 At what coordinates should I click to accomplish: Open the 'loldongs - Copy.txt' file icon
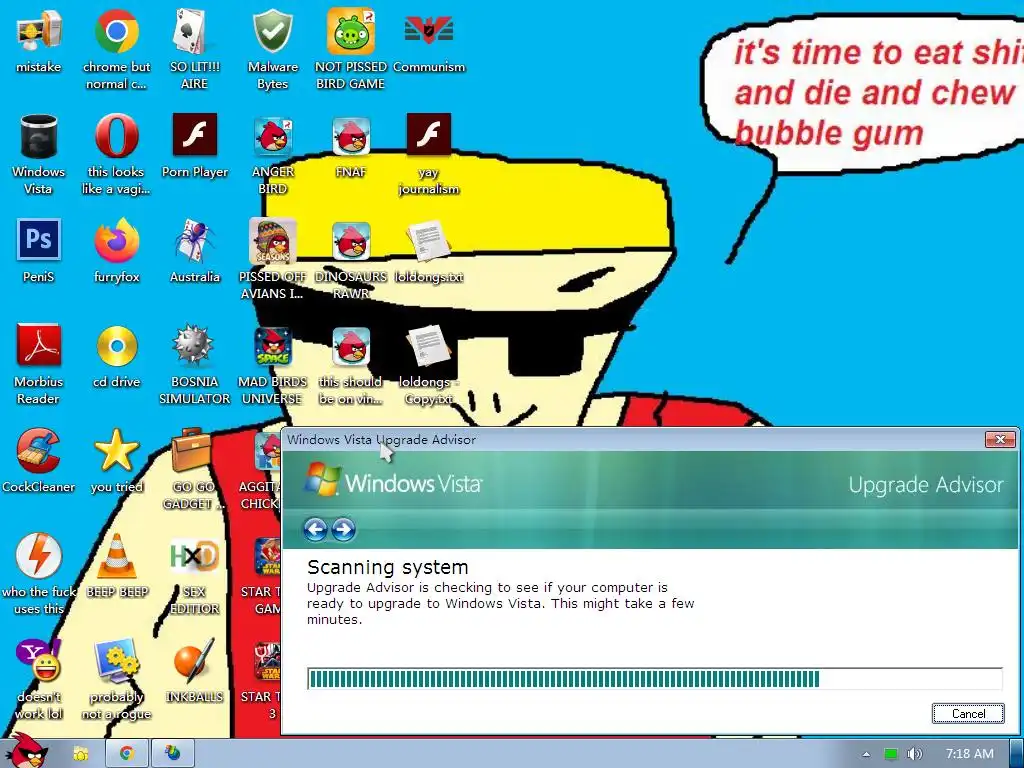[428, 346]
